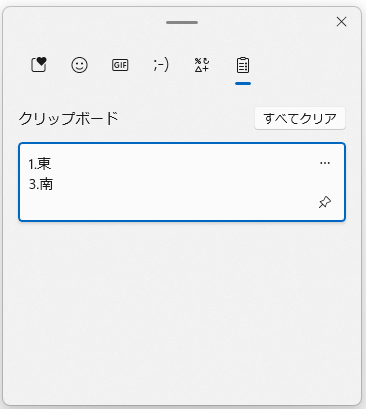366x409 pixels.
Task: Open the recently used (heart) tab
Action: [39, 65]
